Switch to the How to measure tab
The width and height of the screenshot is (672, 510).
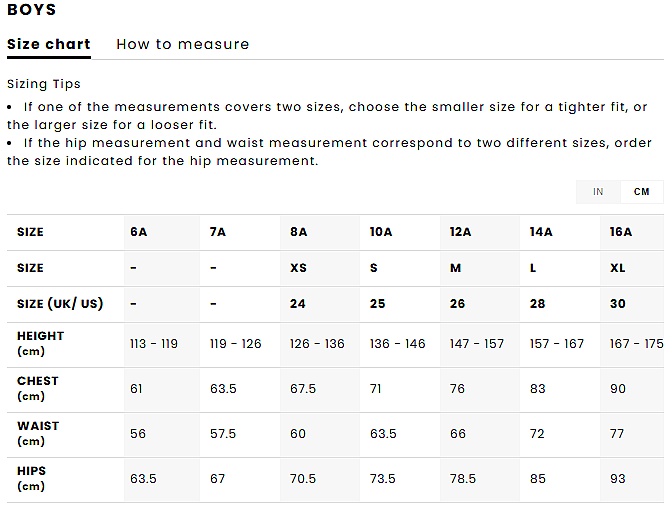182,44
